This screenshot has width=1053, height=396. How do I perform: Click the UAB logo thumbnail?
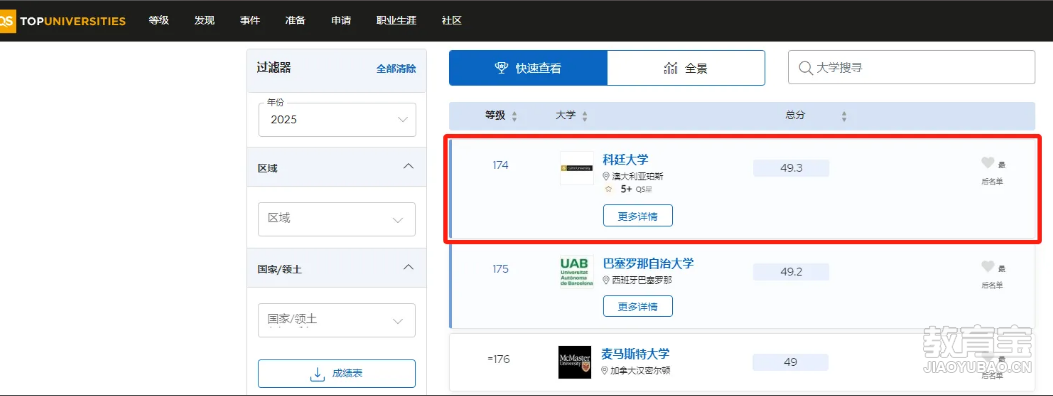click(577, 271)
